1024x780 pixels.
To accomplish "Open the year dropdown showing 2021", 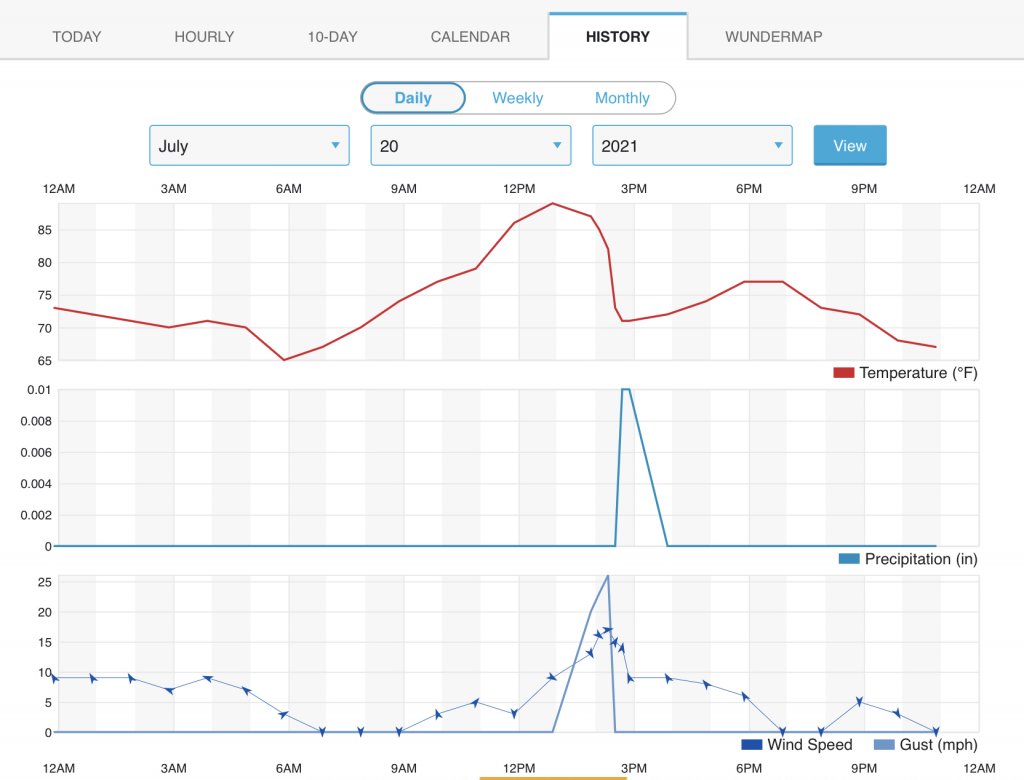I will (693, 146).
